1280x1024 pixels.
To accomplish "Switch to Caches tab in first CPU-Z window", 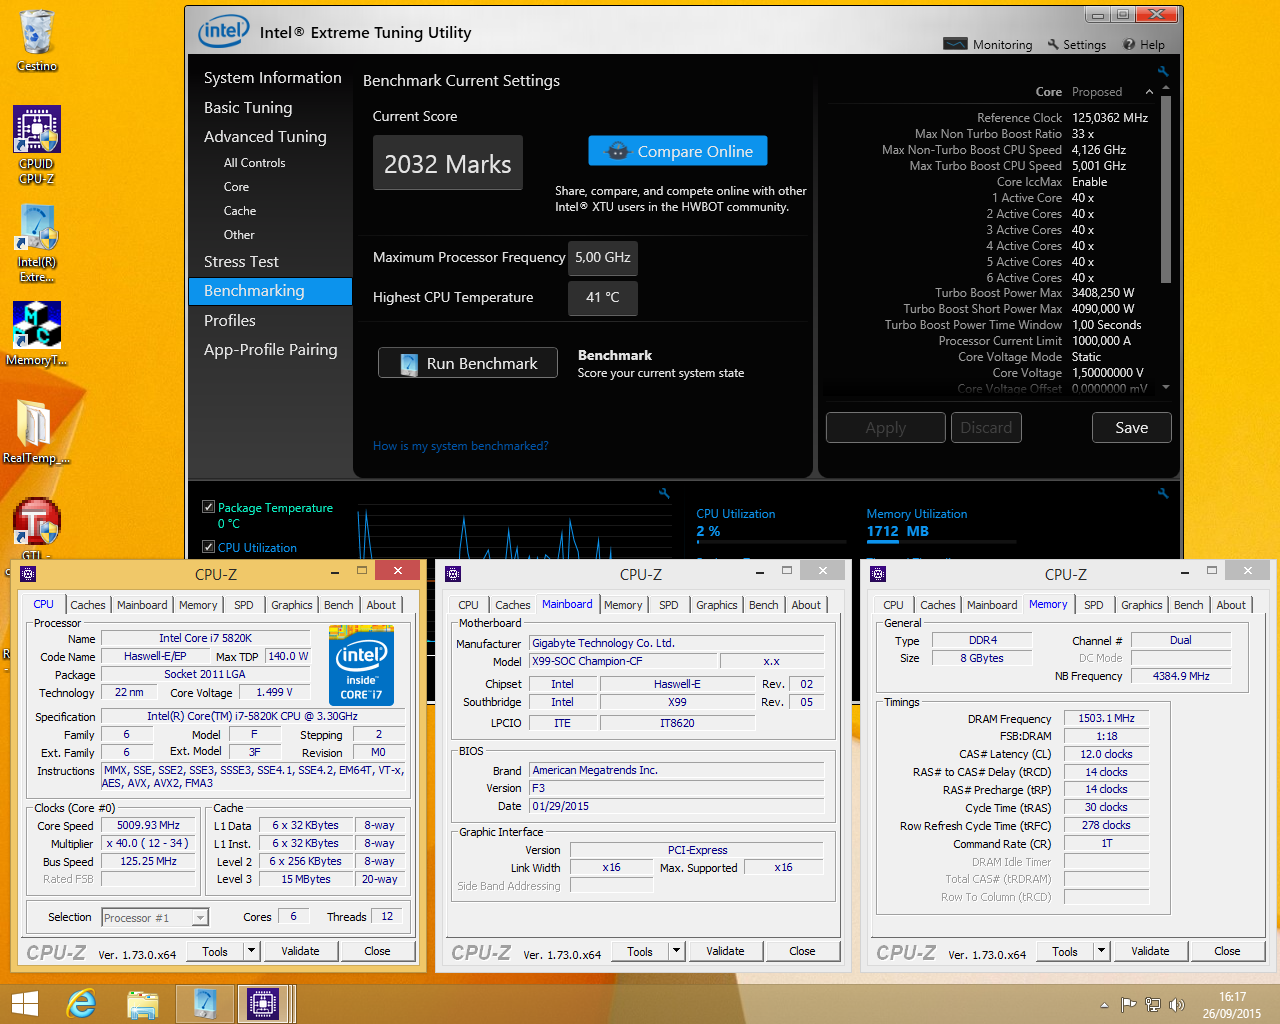I will pyautogui.click(x=88, y=605).
